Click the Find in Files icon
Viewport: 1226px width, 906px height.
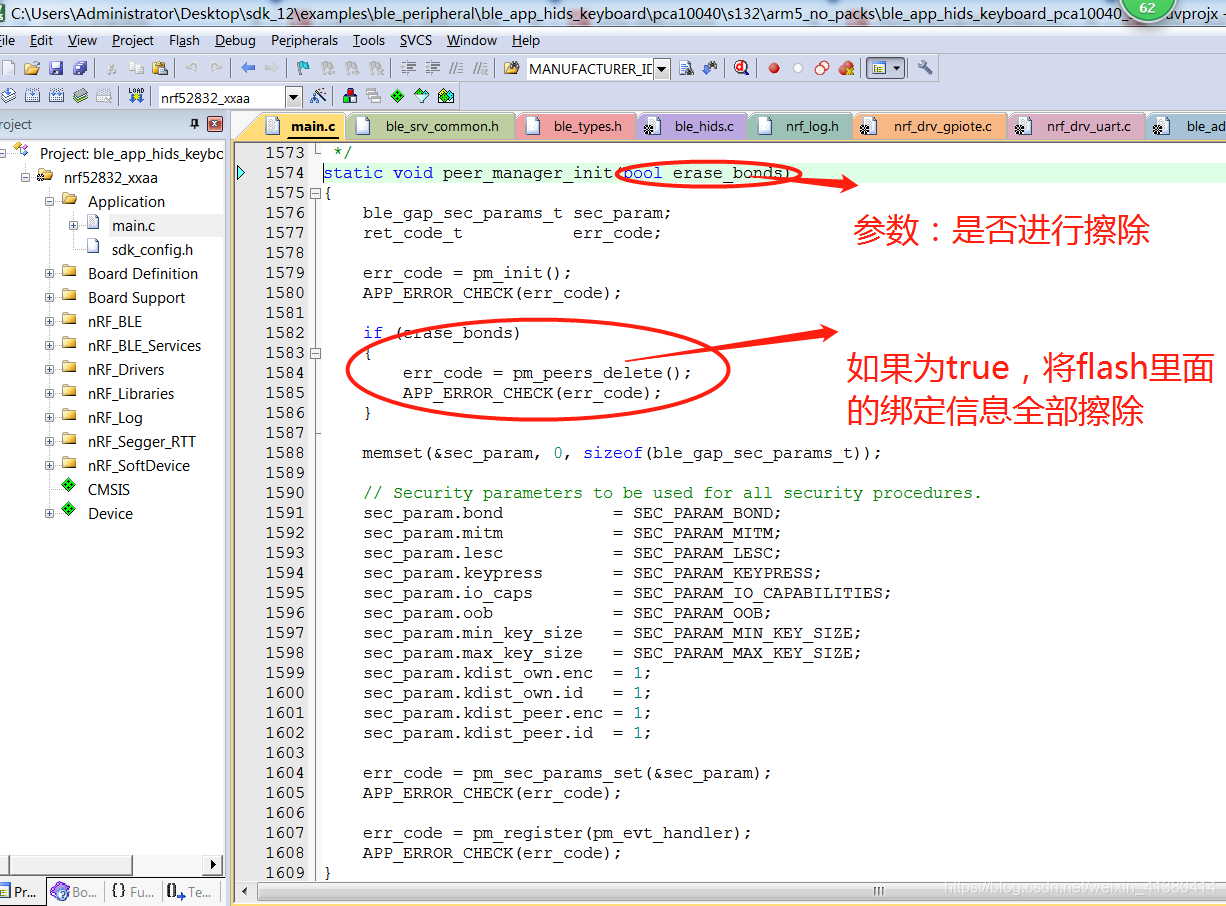click(x=512, y=68)
